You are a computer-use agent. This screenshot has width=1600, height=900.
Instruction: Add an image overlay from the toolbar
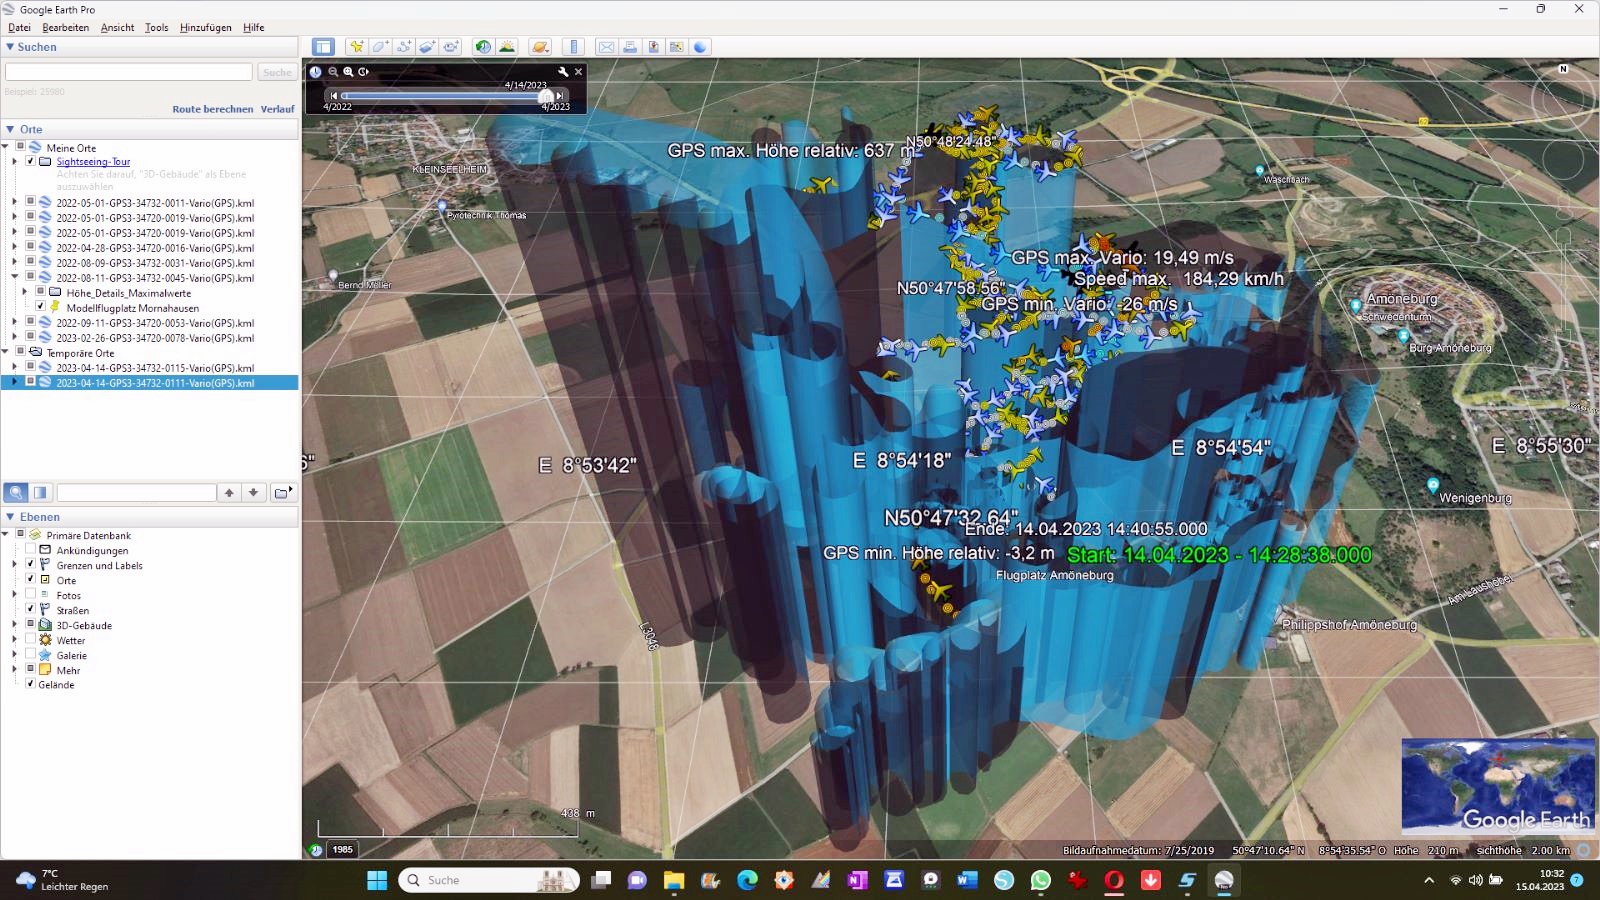[x=428, y=47]
